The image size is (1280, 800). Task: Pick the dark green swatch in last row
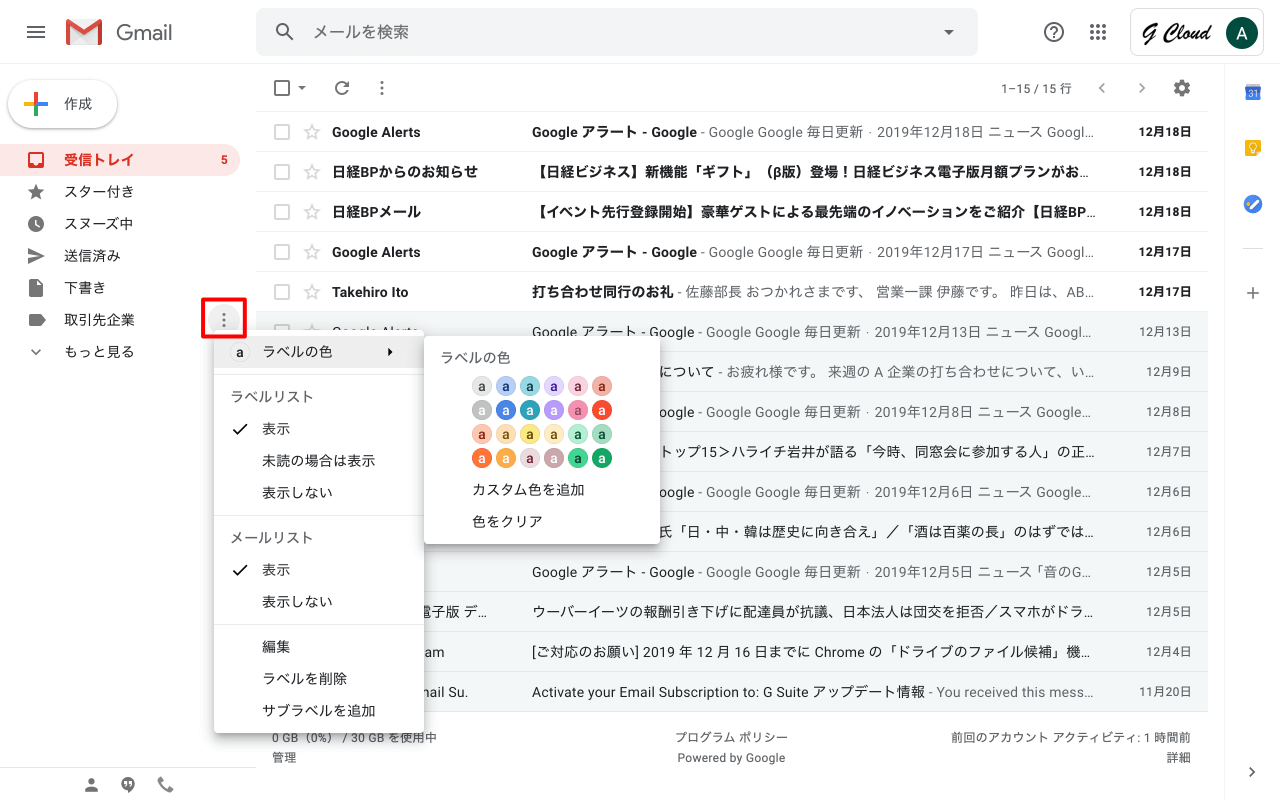tap(602, 458)
